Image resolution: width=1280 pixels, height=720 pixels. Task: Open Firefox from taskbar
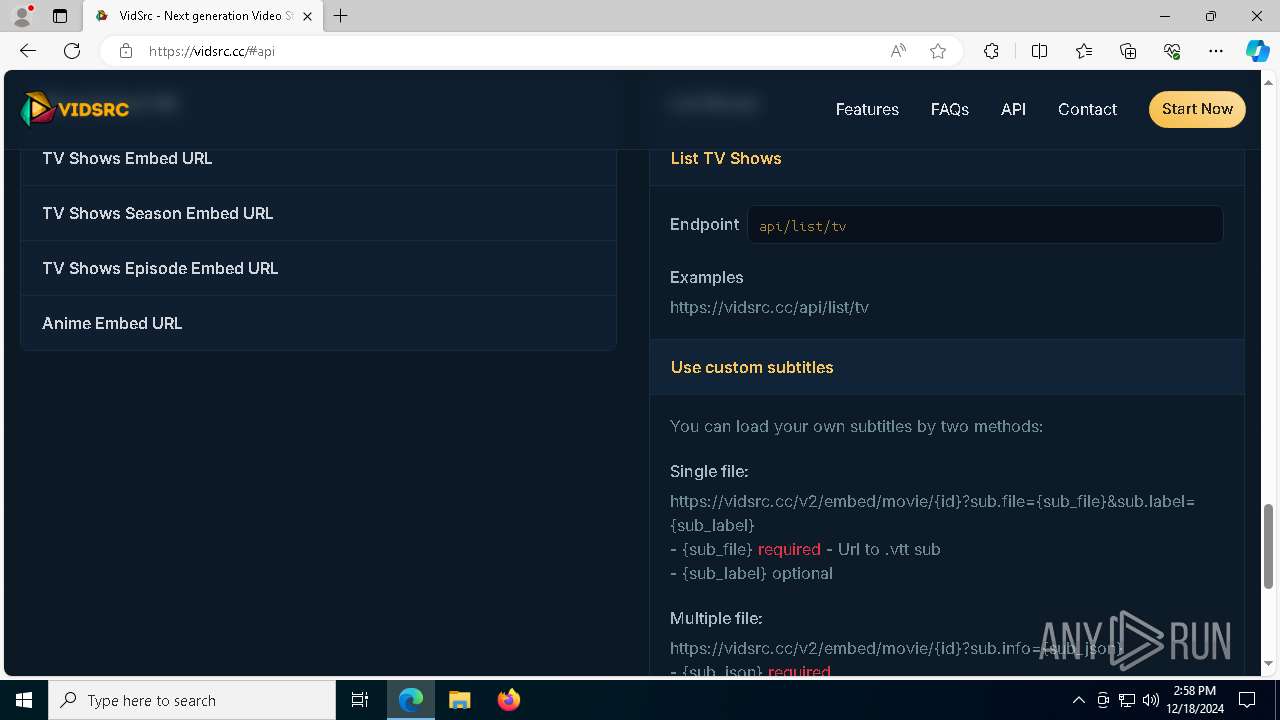click(508, 700)
